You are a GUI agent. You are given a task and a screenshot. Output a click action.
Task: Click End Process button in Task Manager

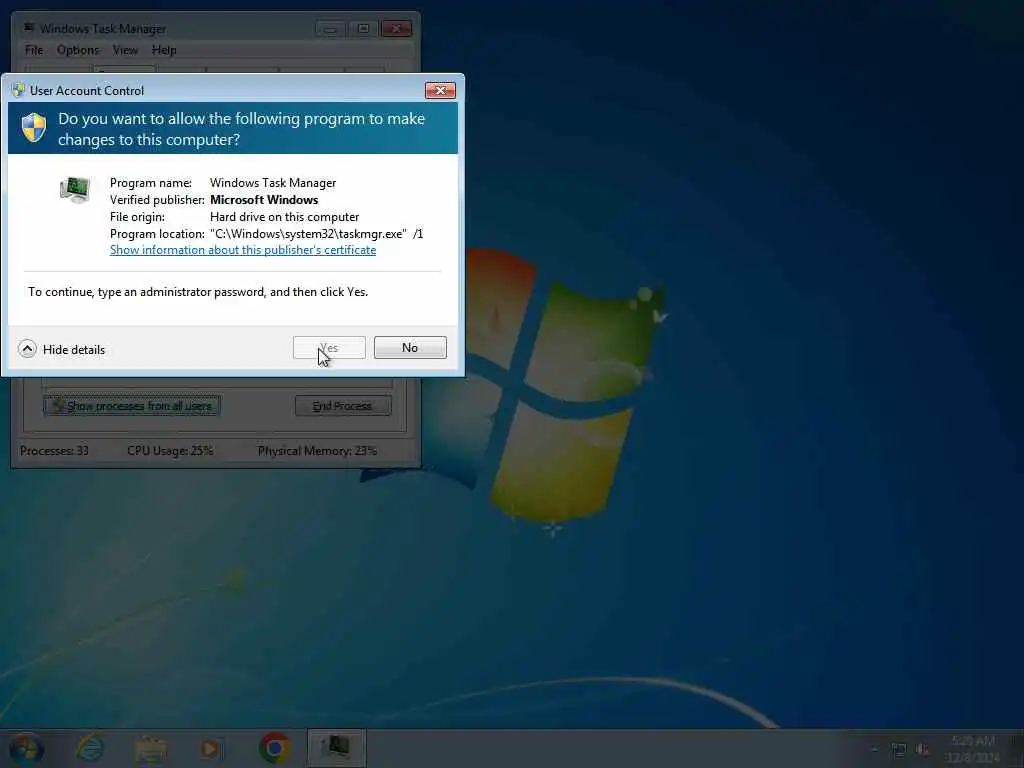(343, 406)
